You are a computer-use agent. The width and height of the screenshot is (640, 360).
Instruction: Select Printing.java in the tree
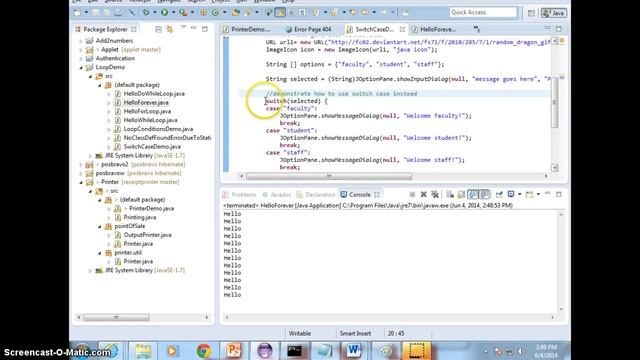click(140, 218)
